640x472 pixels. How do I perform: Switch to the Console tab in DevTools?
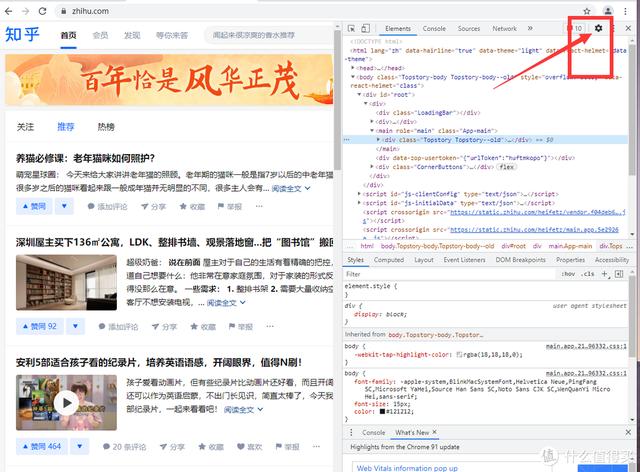(x=434, y=29)
